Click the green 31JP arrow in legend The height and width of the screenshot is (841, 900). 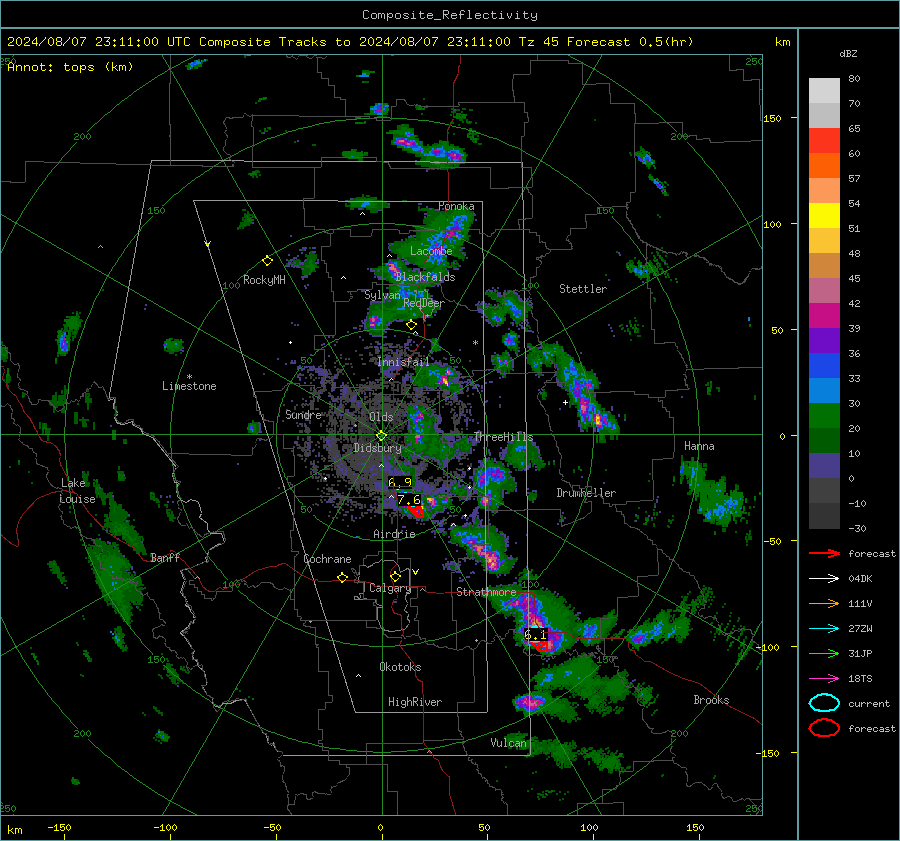824,653
